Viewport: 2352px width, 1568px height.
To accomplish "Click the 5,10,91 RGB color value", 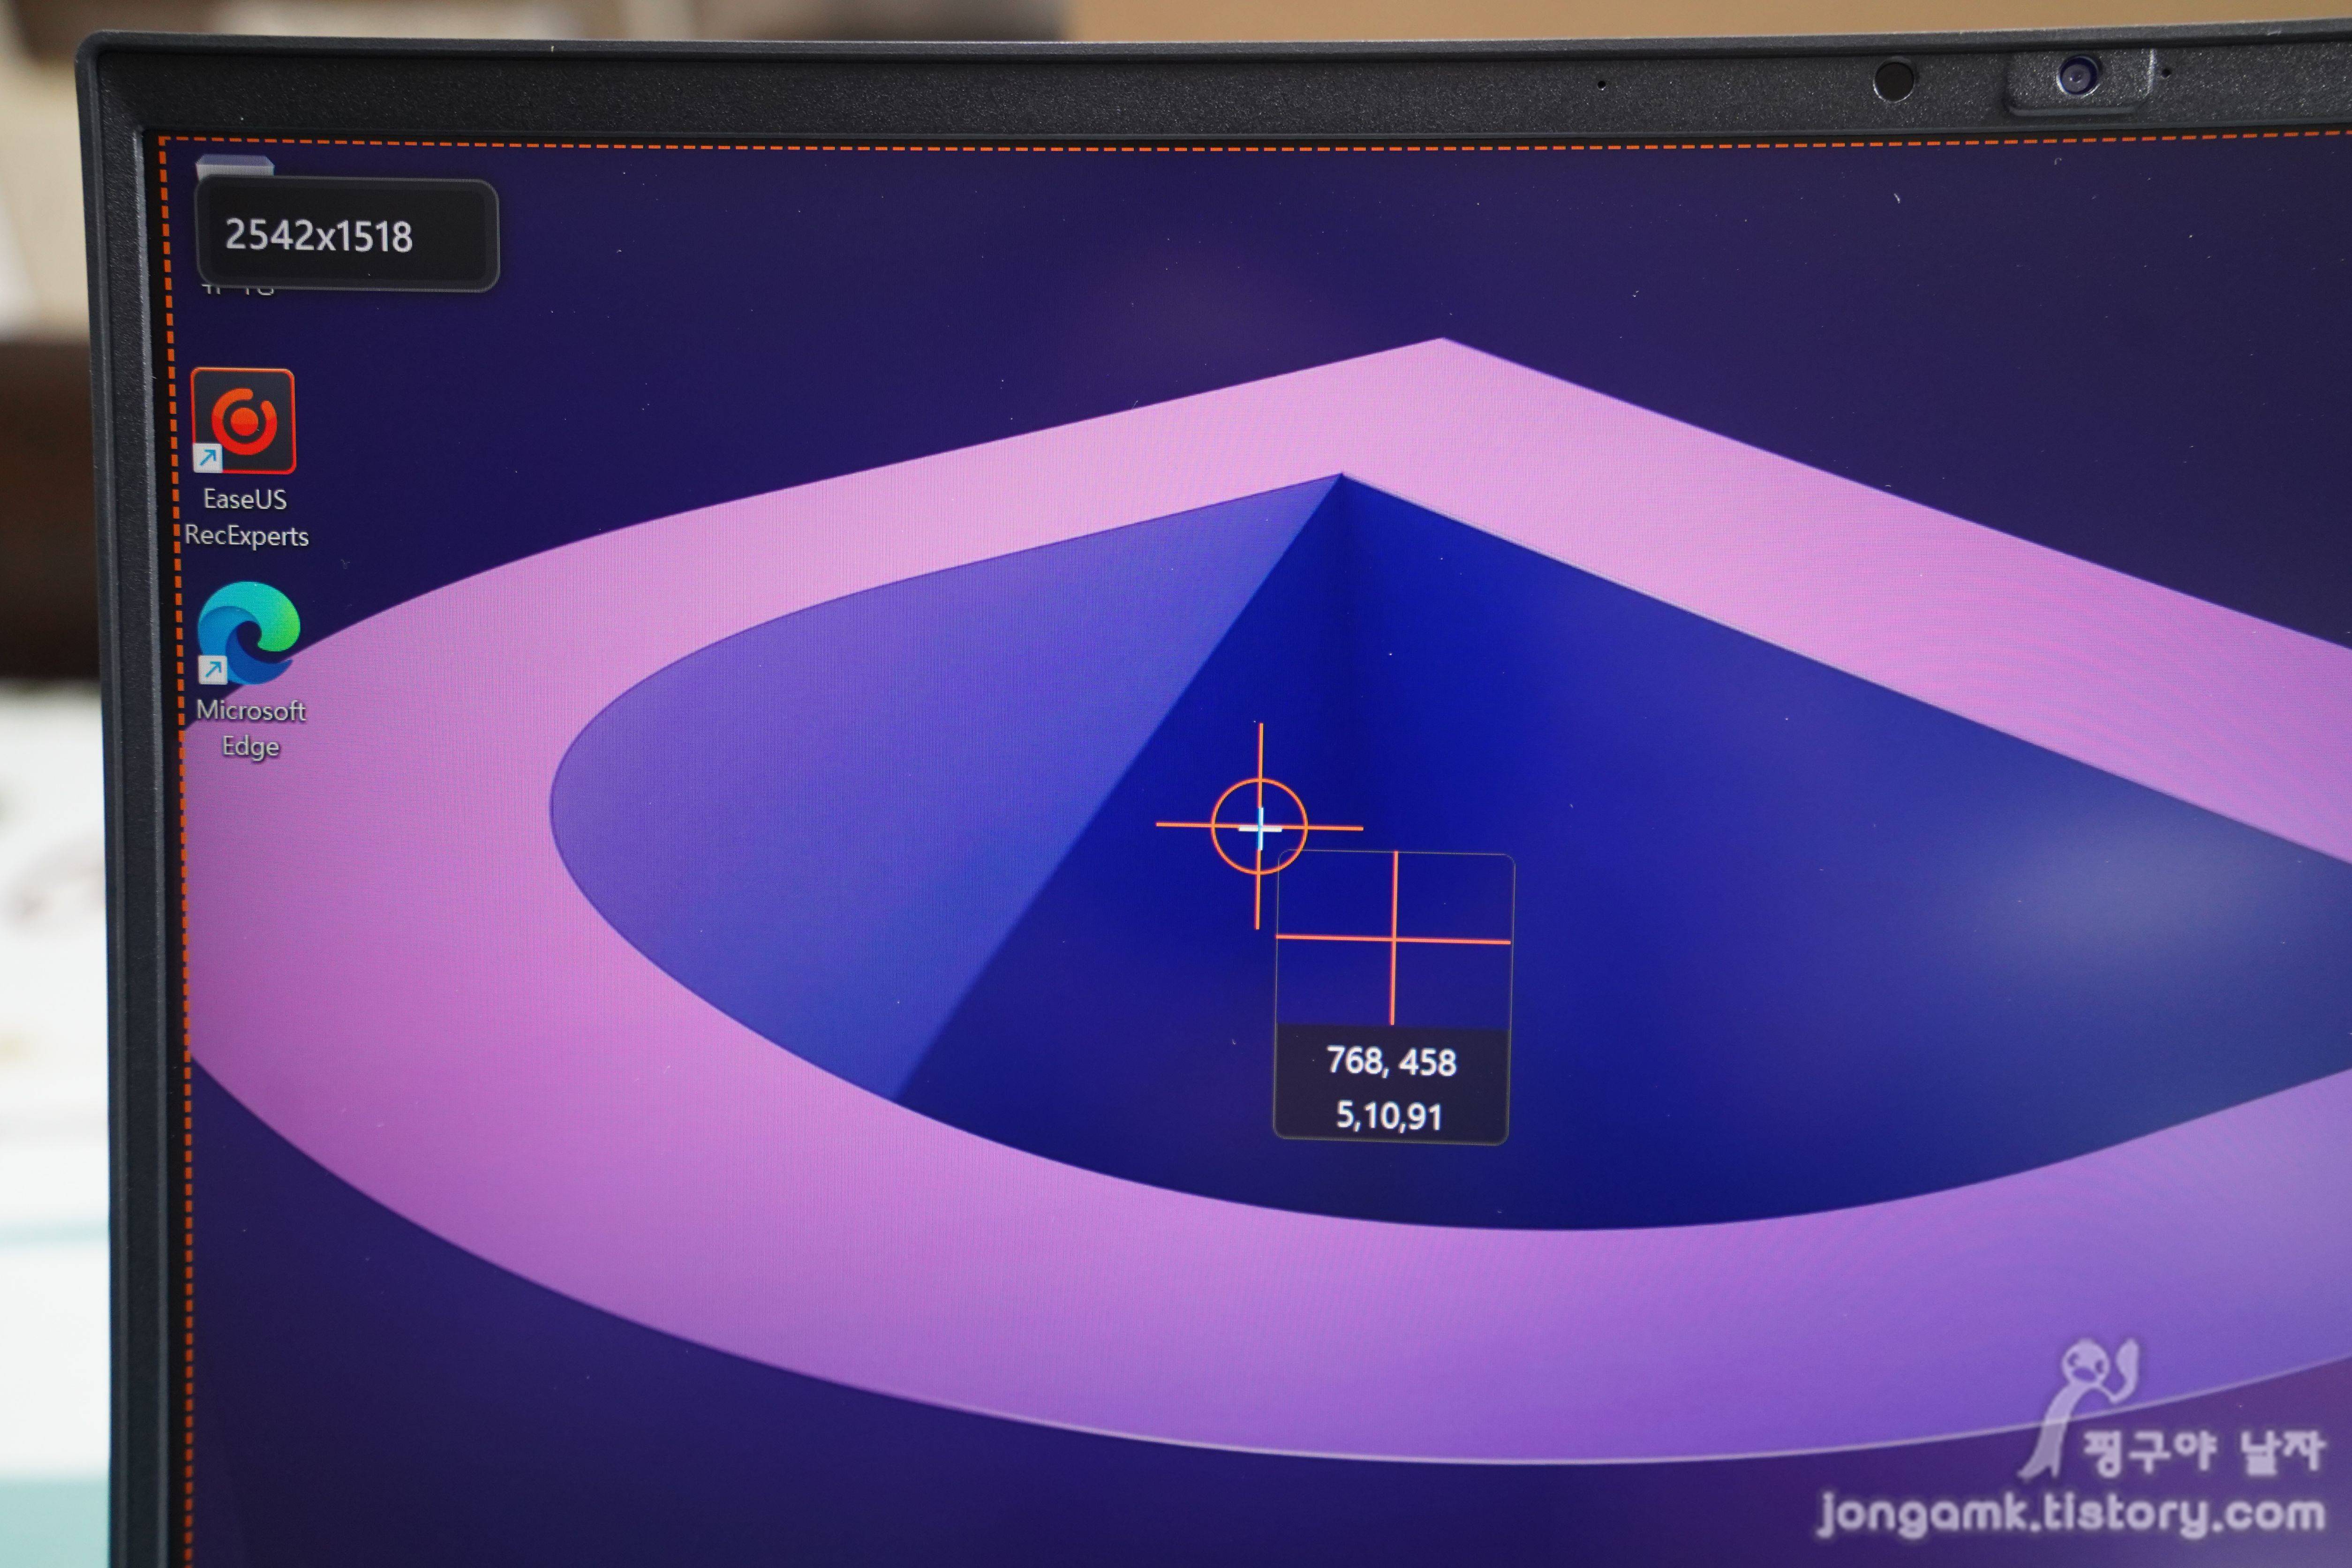I will [1389, 1116].
